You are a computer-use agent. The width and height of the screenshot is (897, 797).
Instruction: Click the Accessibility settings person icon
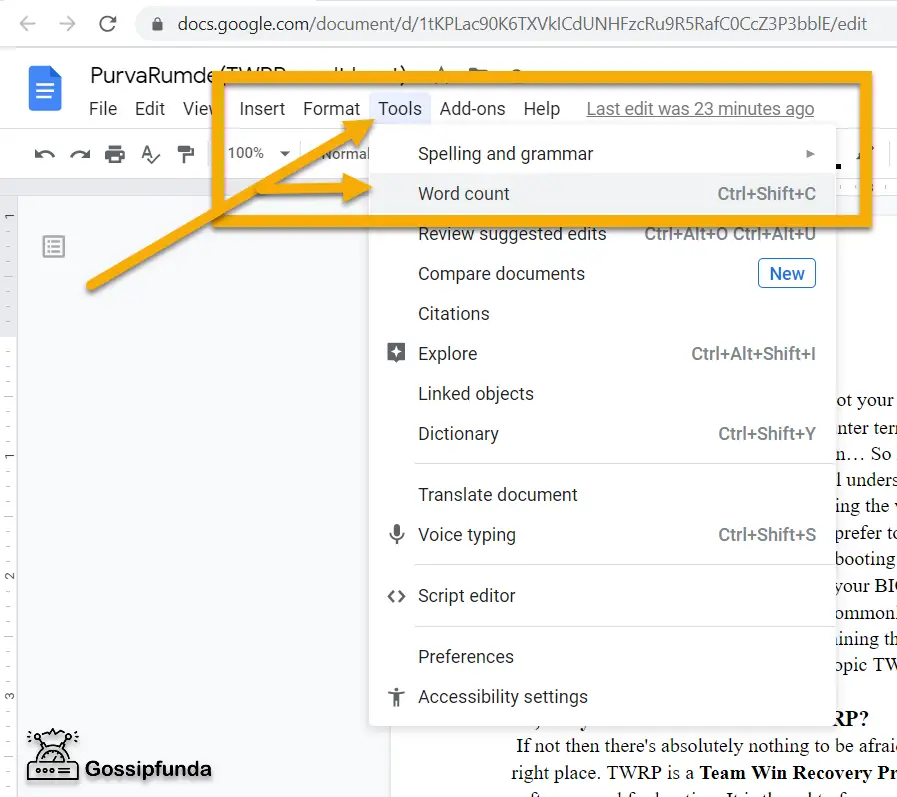(x=396, y=697)
